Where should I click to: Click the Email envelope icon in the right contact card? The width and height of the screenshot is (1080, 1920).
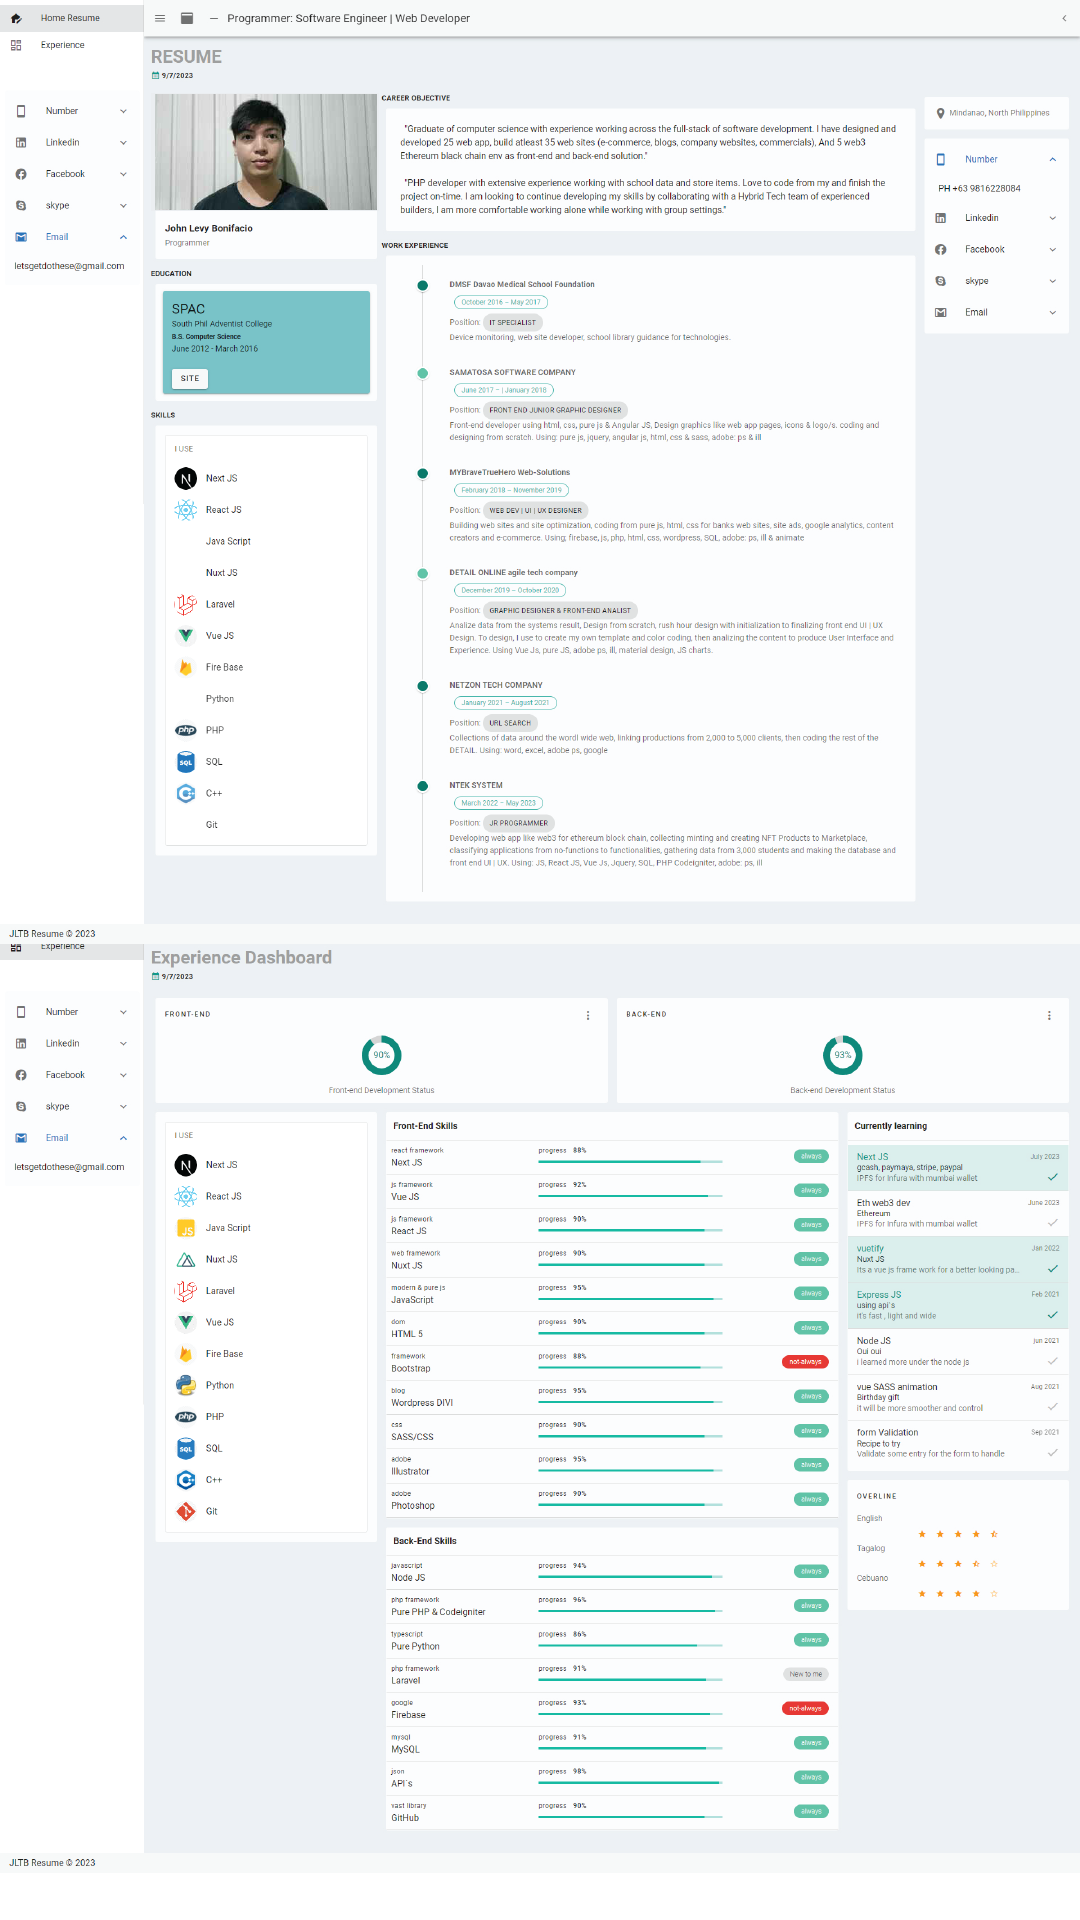940,313
